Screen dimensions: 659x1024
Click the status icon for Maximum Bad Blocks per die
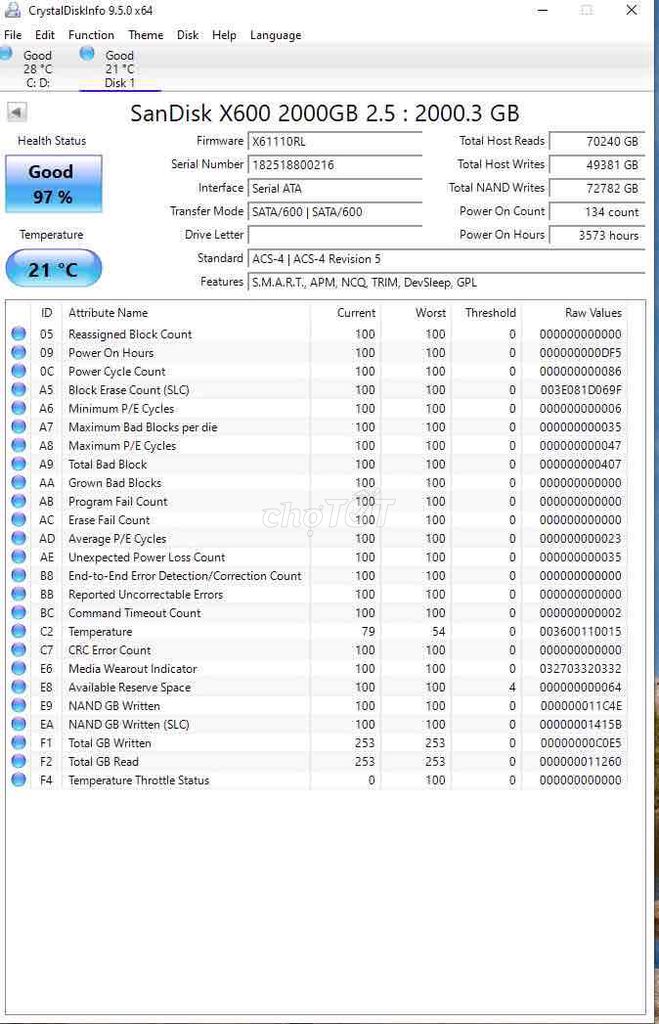pyautogui.click(x=18, y=426)
